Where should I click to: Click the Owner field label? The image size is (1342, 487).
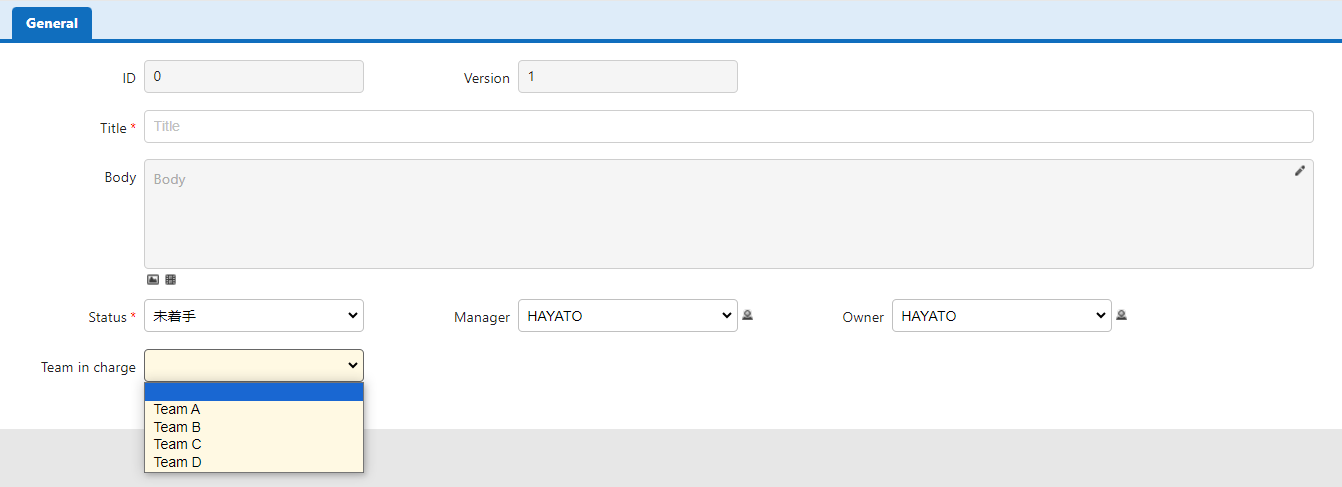pos(863,317)
